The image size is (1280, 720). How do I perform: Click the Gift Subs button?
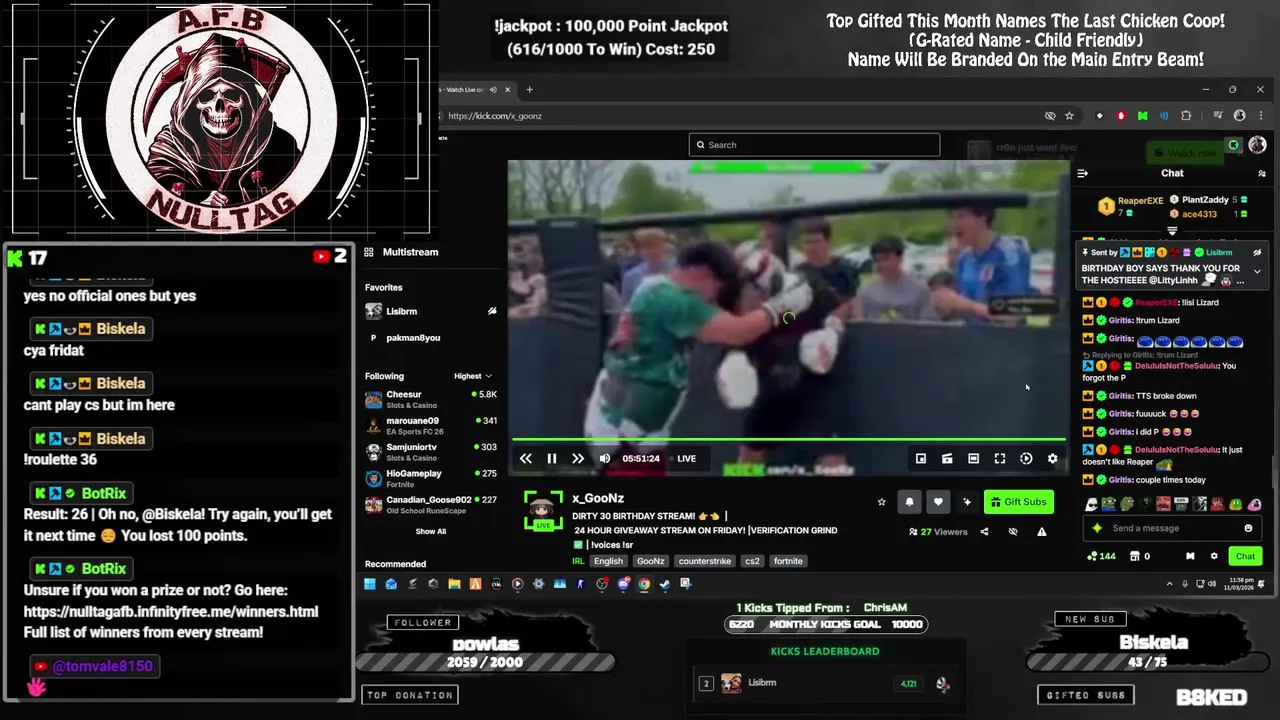1018,502
